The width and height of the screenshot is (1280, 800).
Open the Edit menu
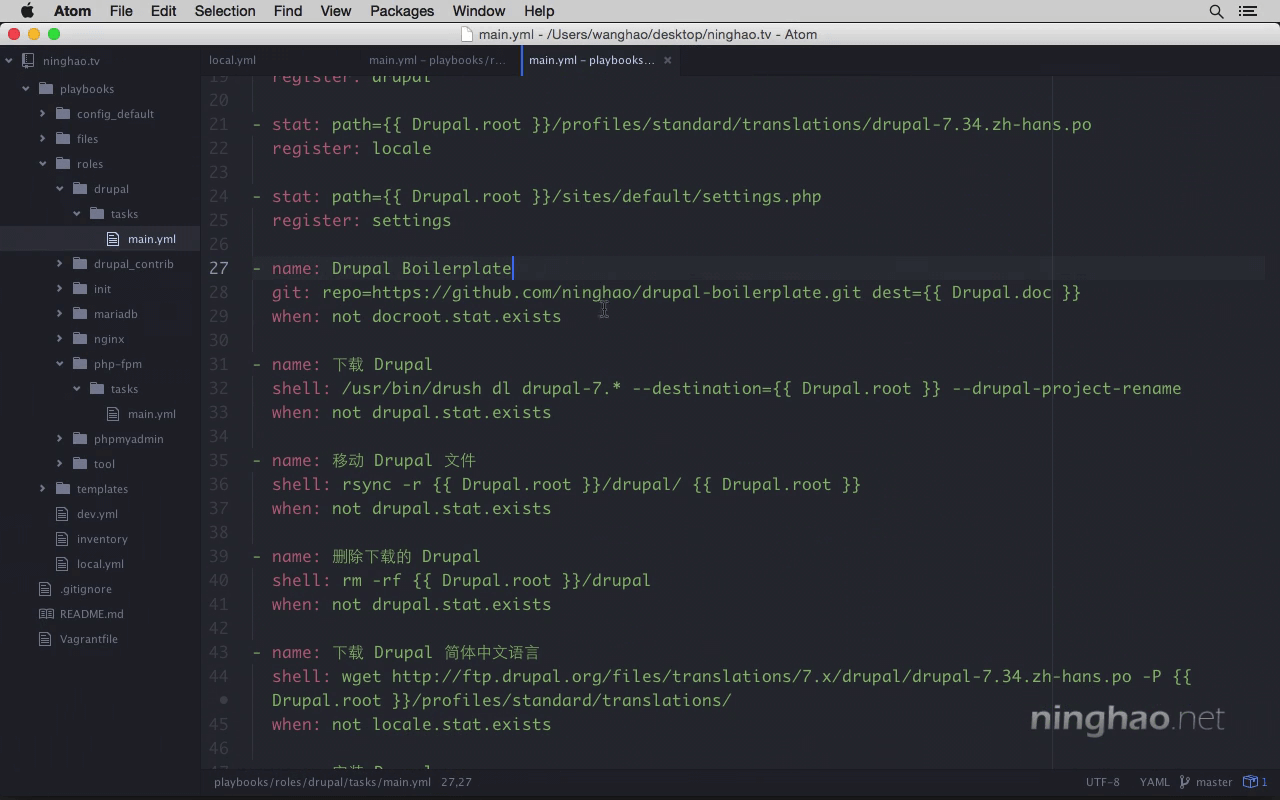coord(163,11)
